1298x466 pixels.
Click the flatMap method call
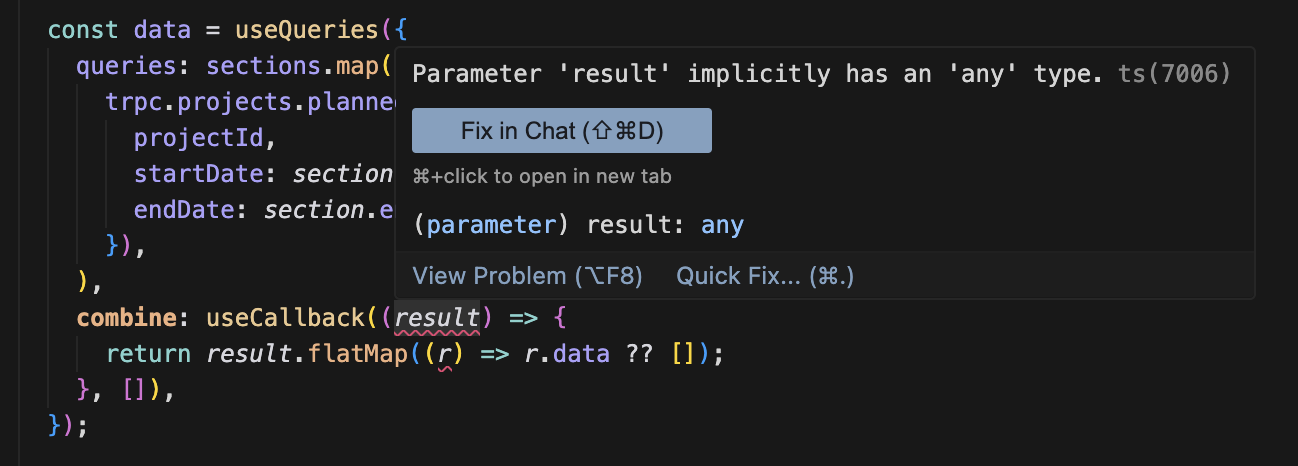coord(355,354)
